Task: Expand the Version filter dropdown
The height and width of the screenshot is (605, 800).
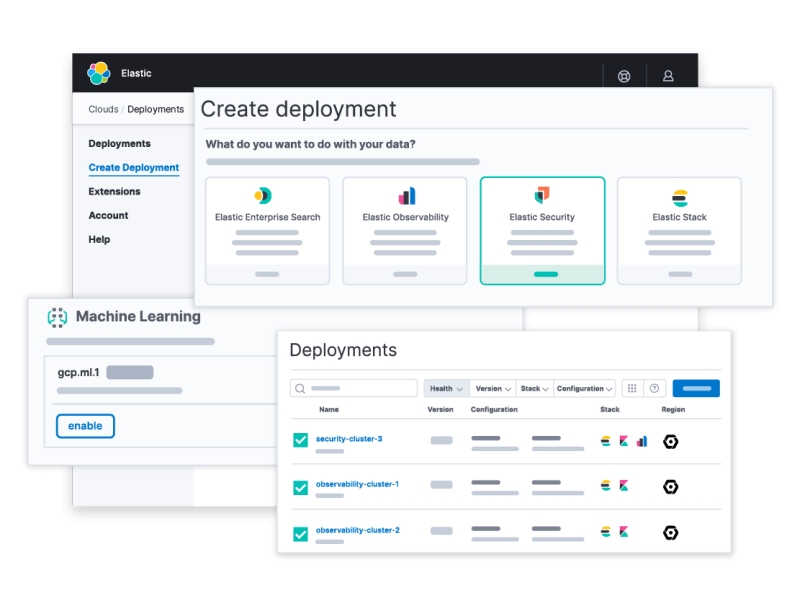Action: [493, 389]
